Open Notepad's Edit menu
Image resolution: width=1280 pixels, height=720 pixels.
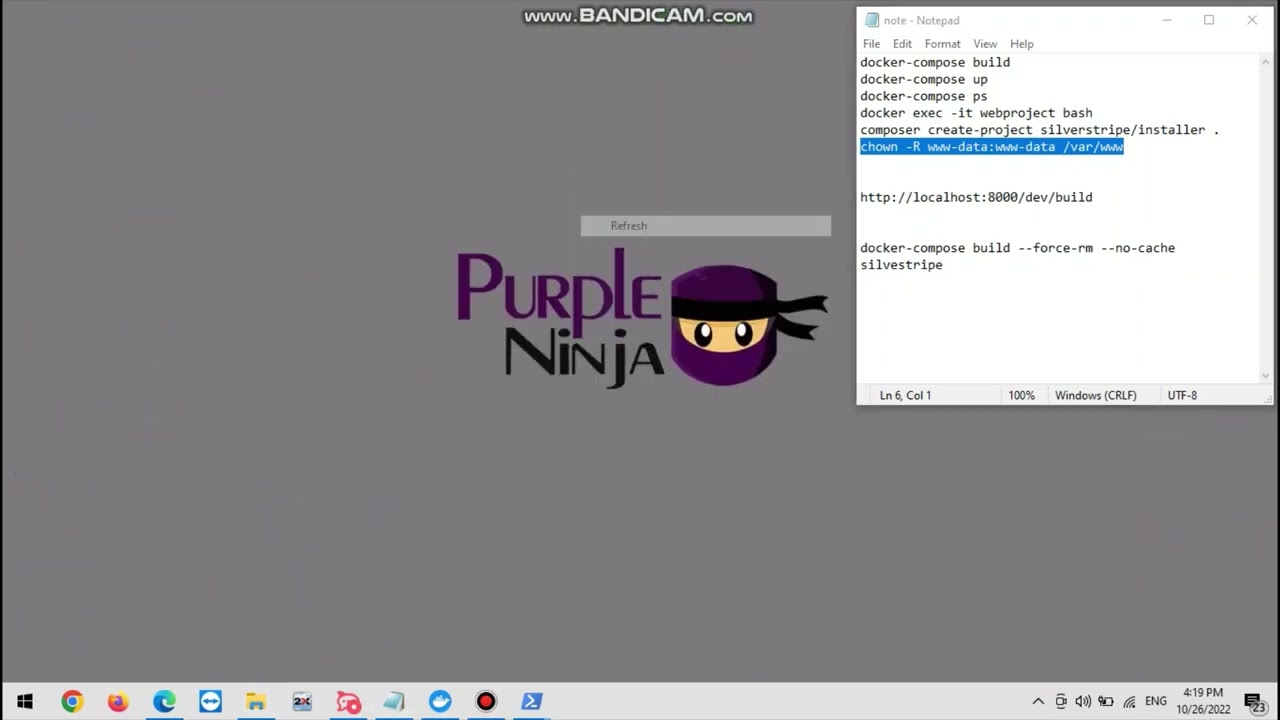click(x=902, y=44)
